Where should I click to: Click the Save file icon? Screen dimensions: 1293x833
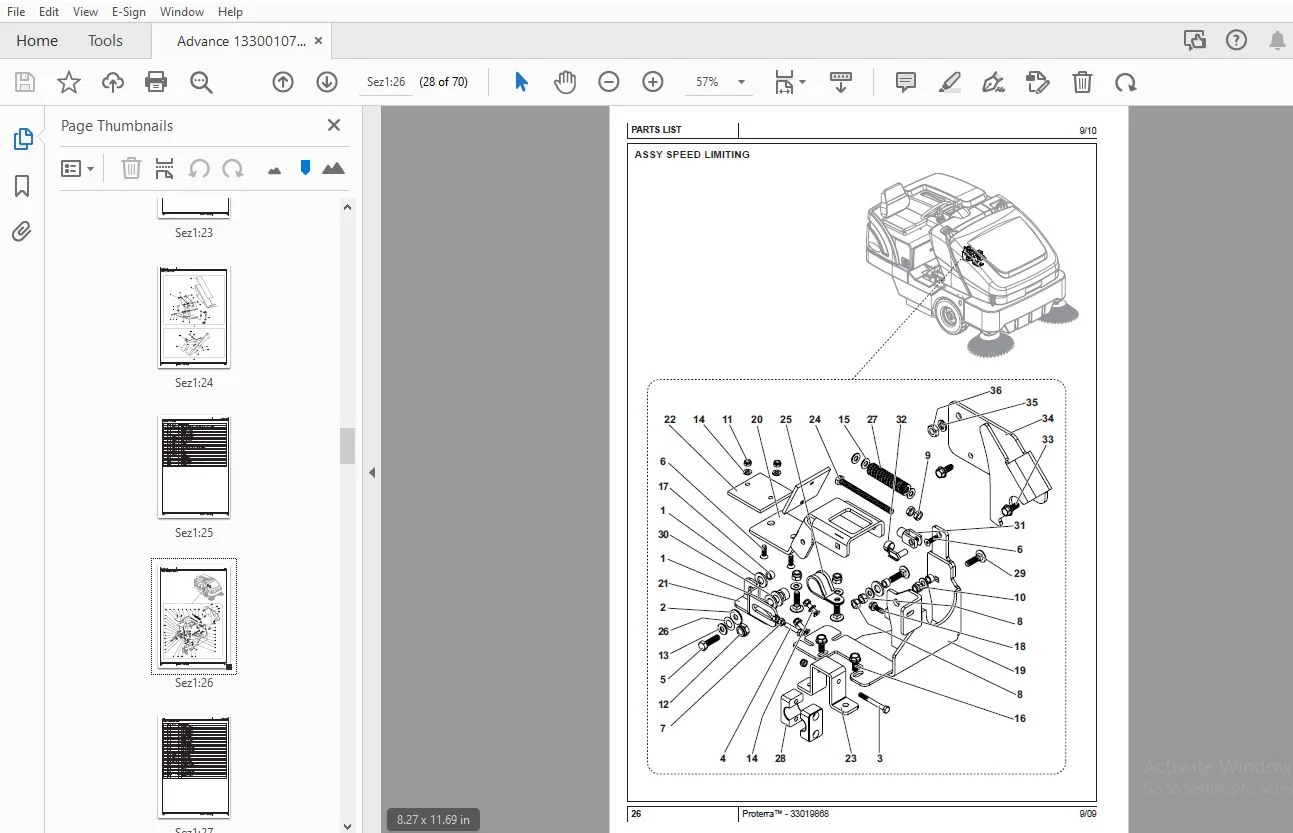pos(24,82)
